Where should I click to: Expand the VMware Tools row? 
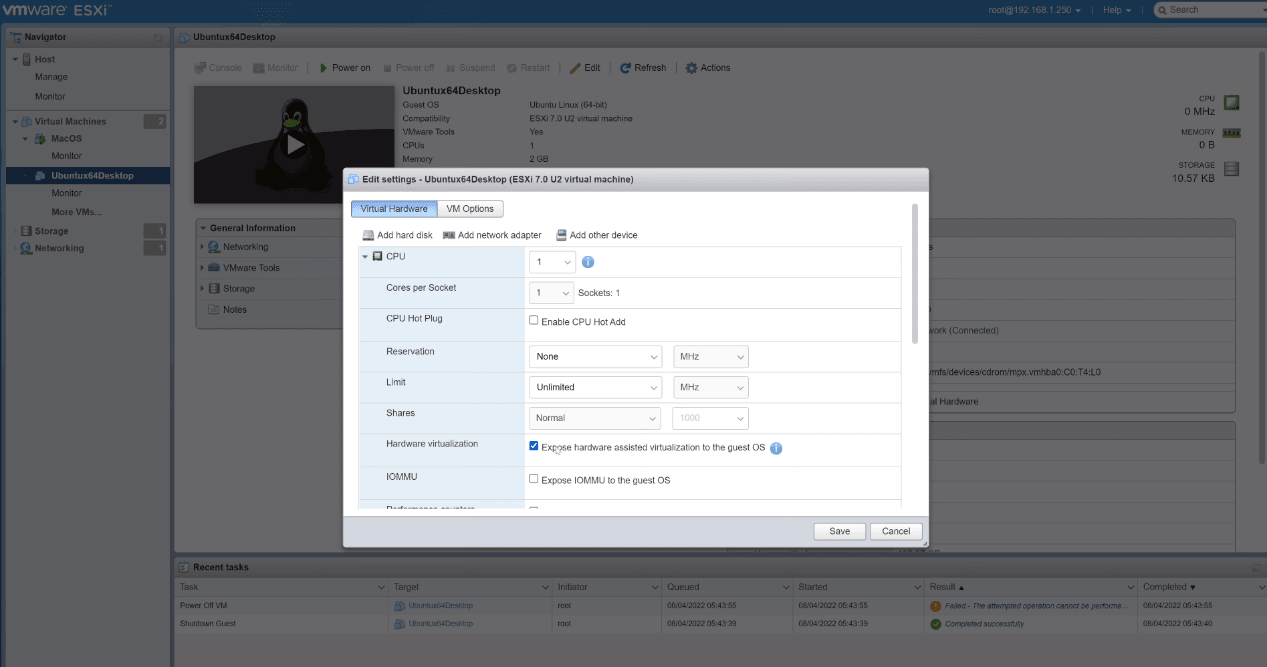[x=202, y=268]
